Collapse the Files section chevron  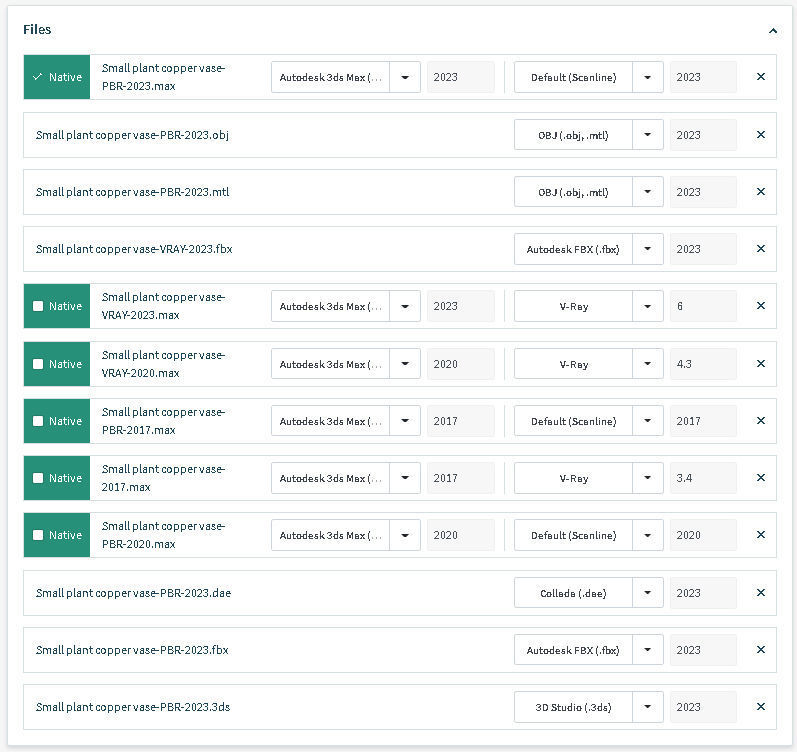[772, 31]
